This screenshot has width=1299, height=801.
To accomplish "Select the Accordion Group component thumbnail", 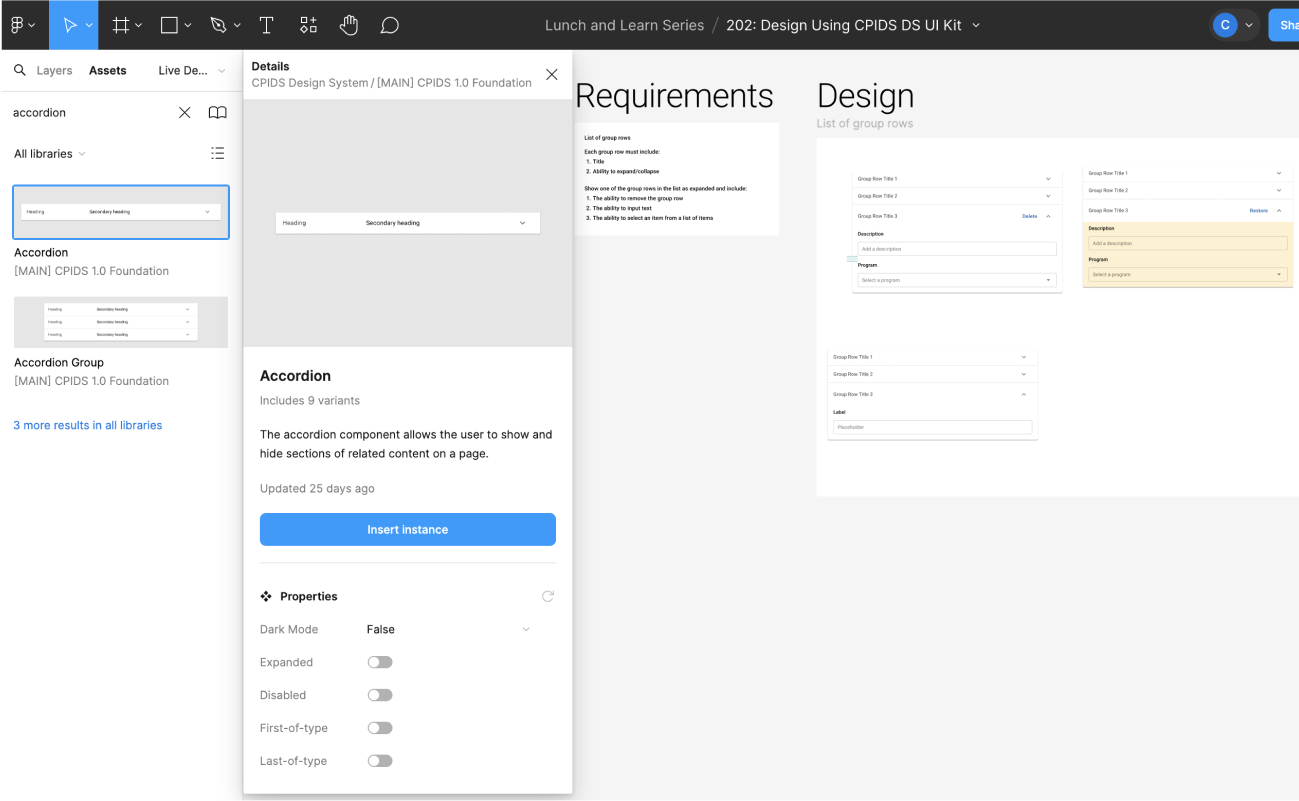I will pos(120,322).
